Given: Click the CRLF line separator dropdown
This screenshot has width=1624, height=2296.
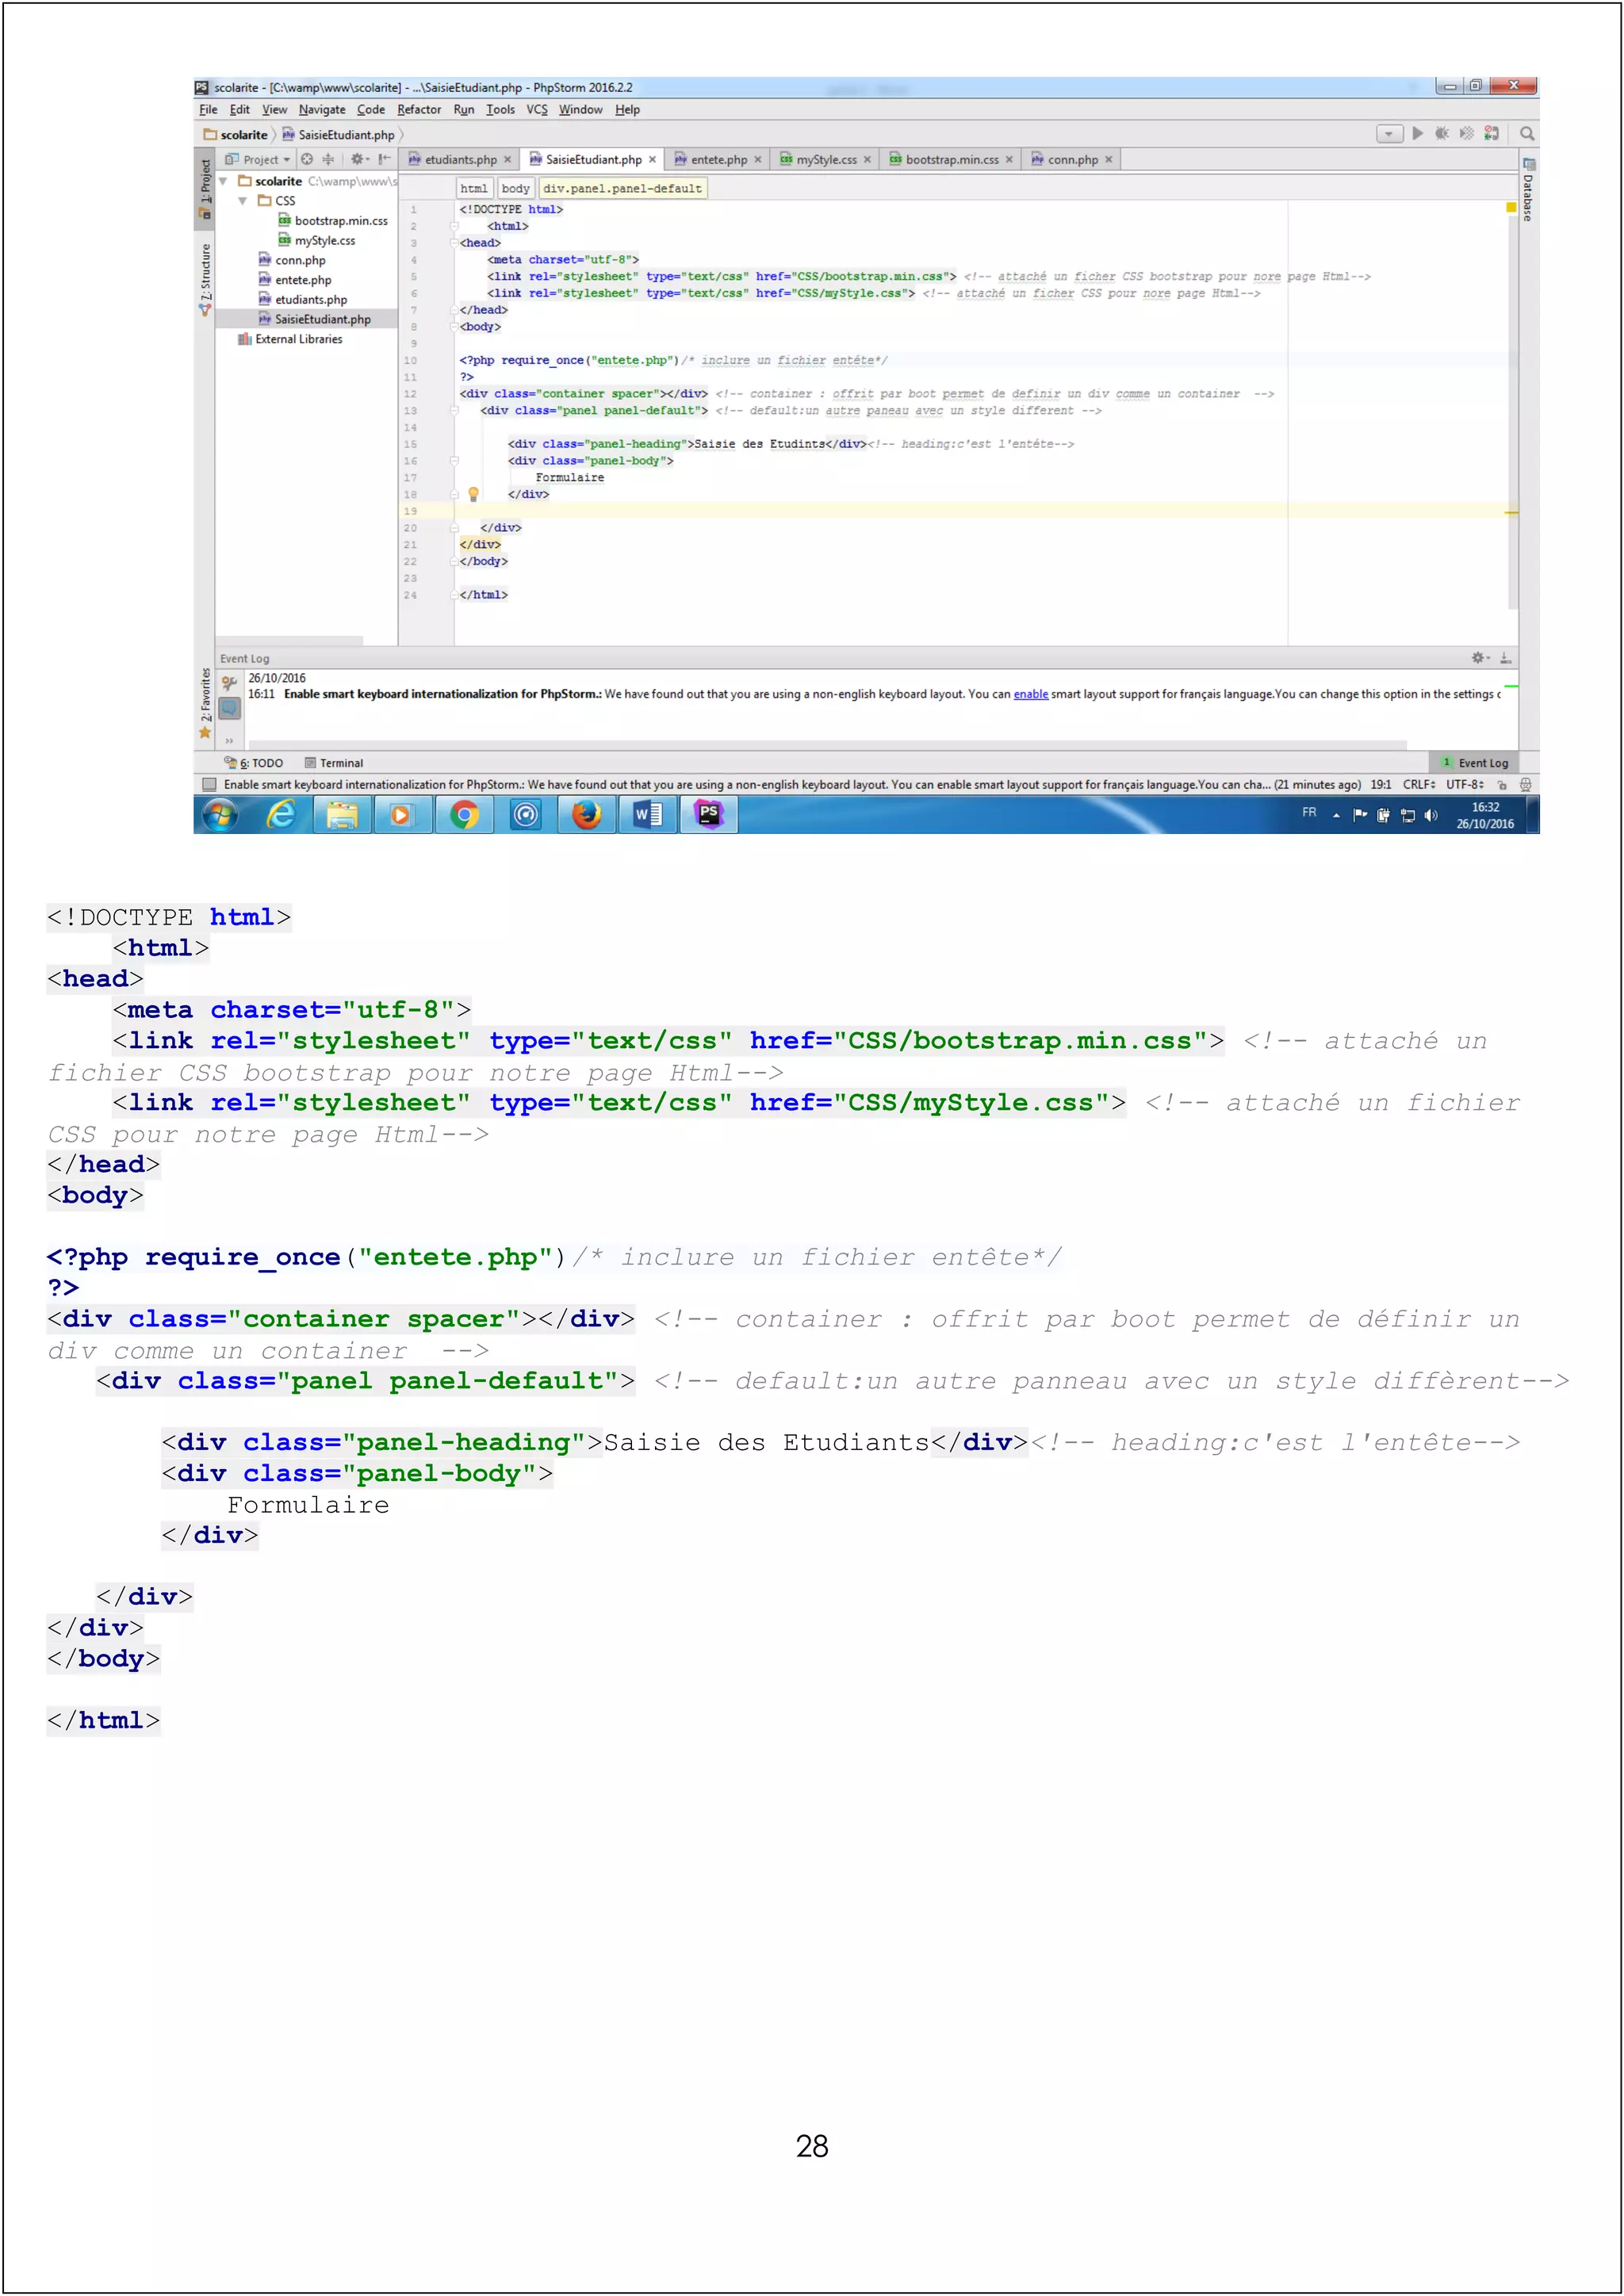Looking at the screenshot, I should click(x=1419, y=785).
